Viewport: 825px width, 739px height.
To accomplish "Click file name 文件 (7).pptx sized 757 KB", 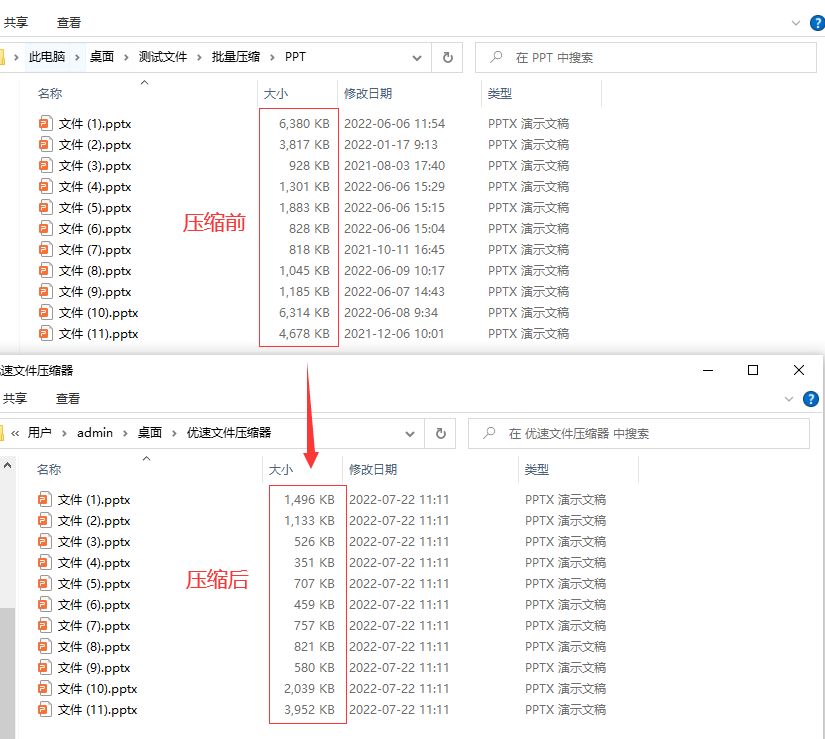I will (x=94, y=626).
